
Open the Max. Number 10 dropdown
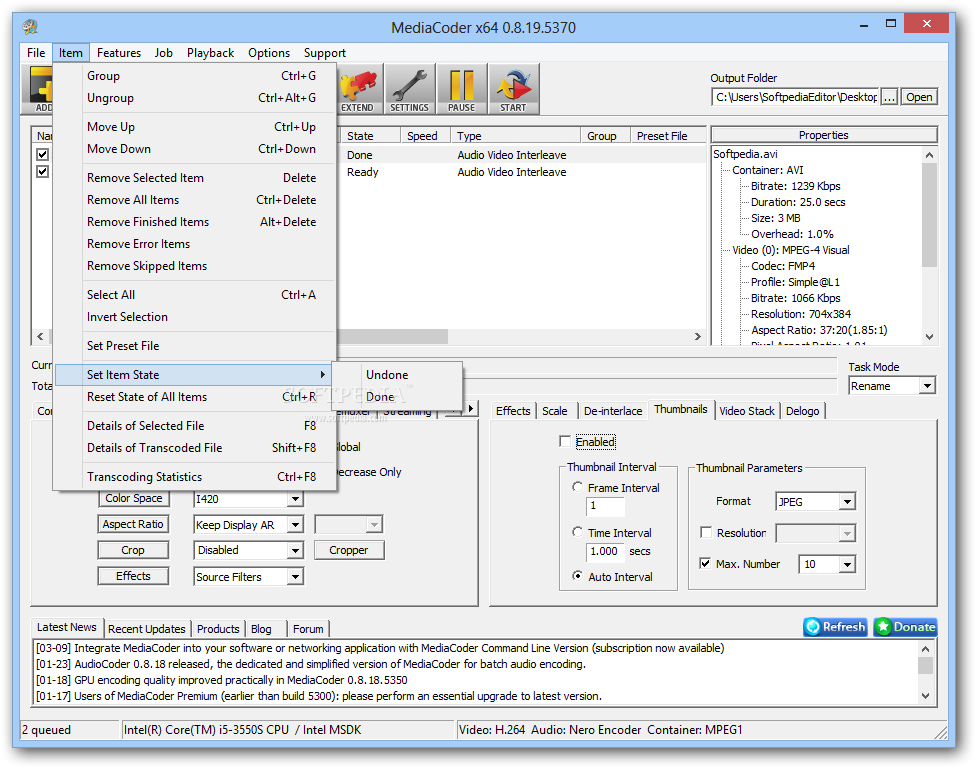[847, 564]
